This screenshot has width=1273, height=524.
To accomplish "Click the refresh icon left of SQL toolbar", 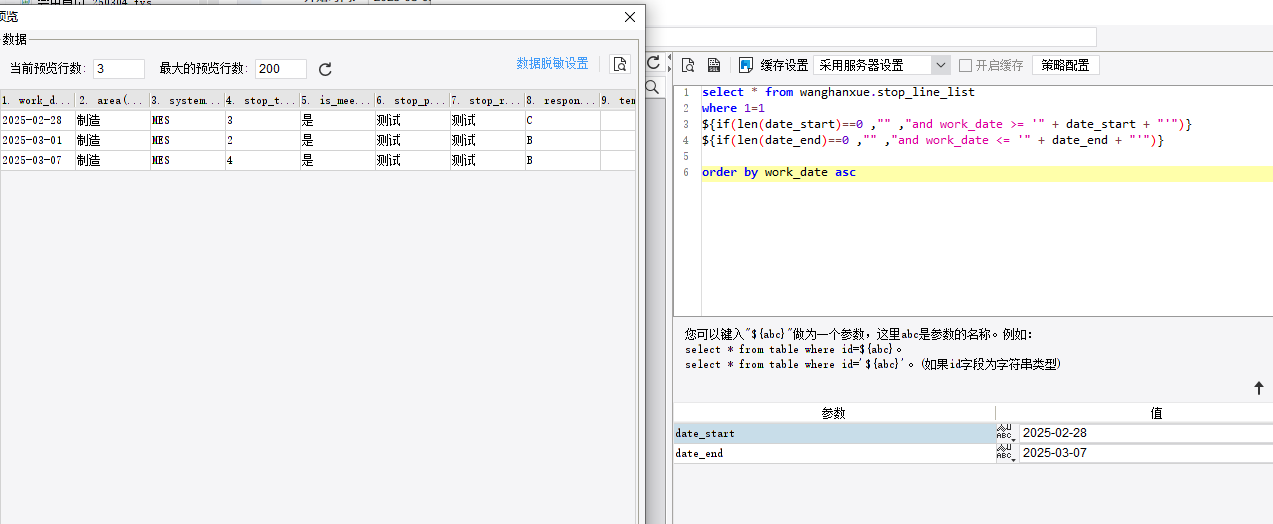I will 653,63.
